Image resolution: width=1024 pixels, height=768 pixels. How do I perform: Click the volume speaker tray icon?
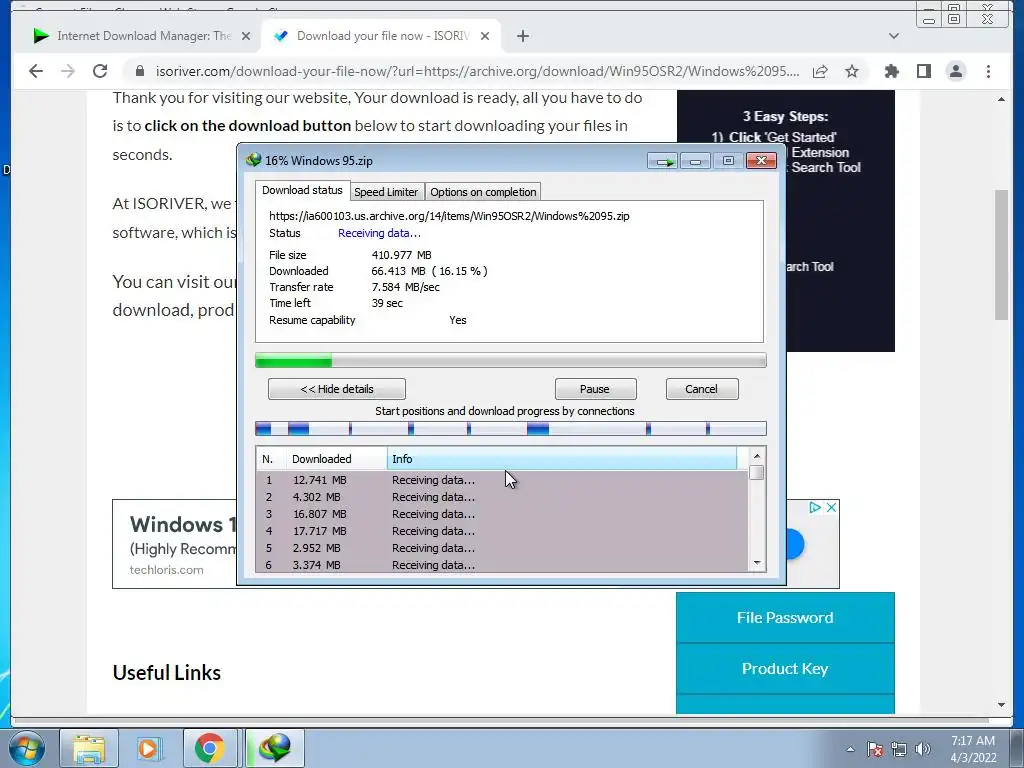pyautogui.click(x=923, y=749)
